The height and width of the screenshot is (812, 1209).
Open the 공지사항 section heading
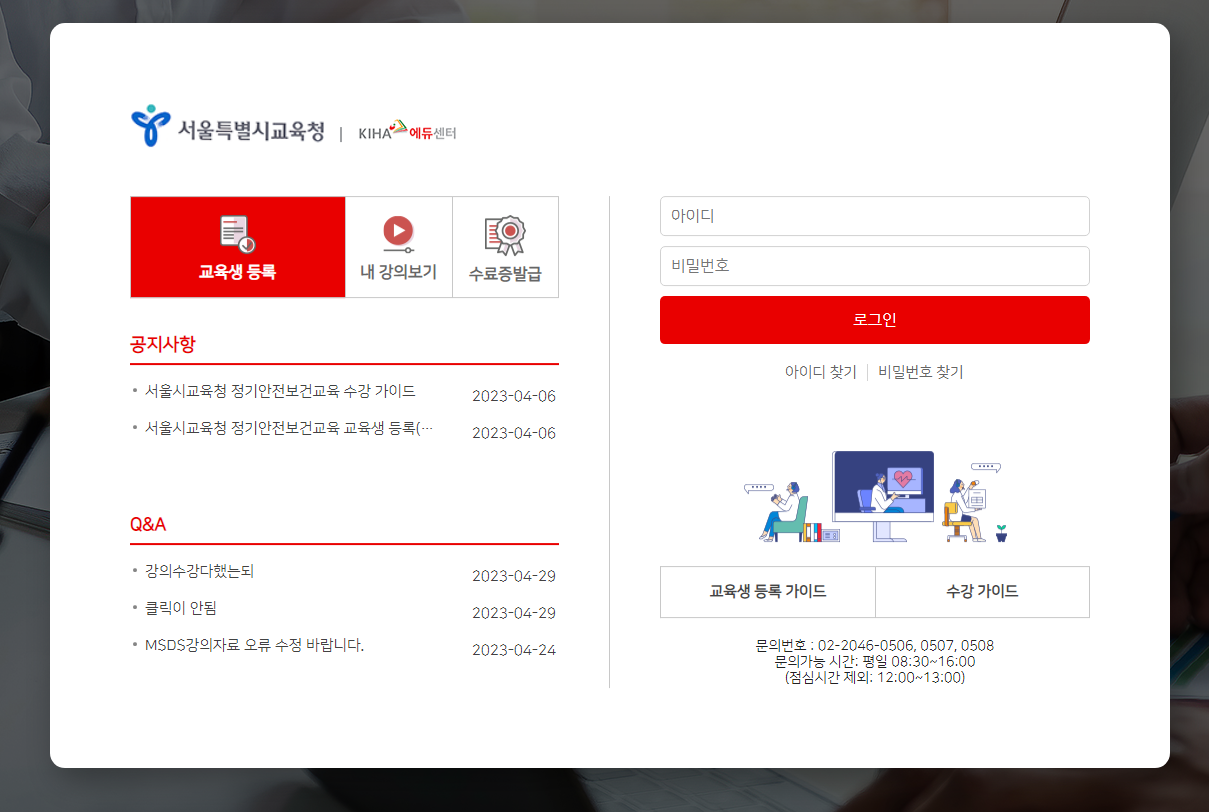[x=163, y=344]
